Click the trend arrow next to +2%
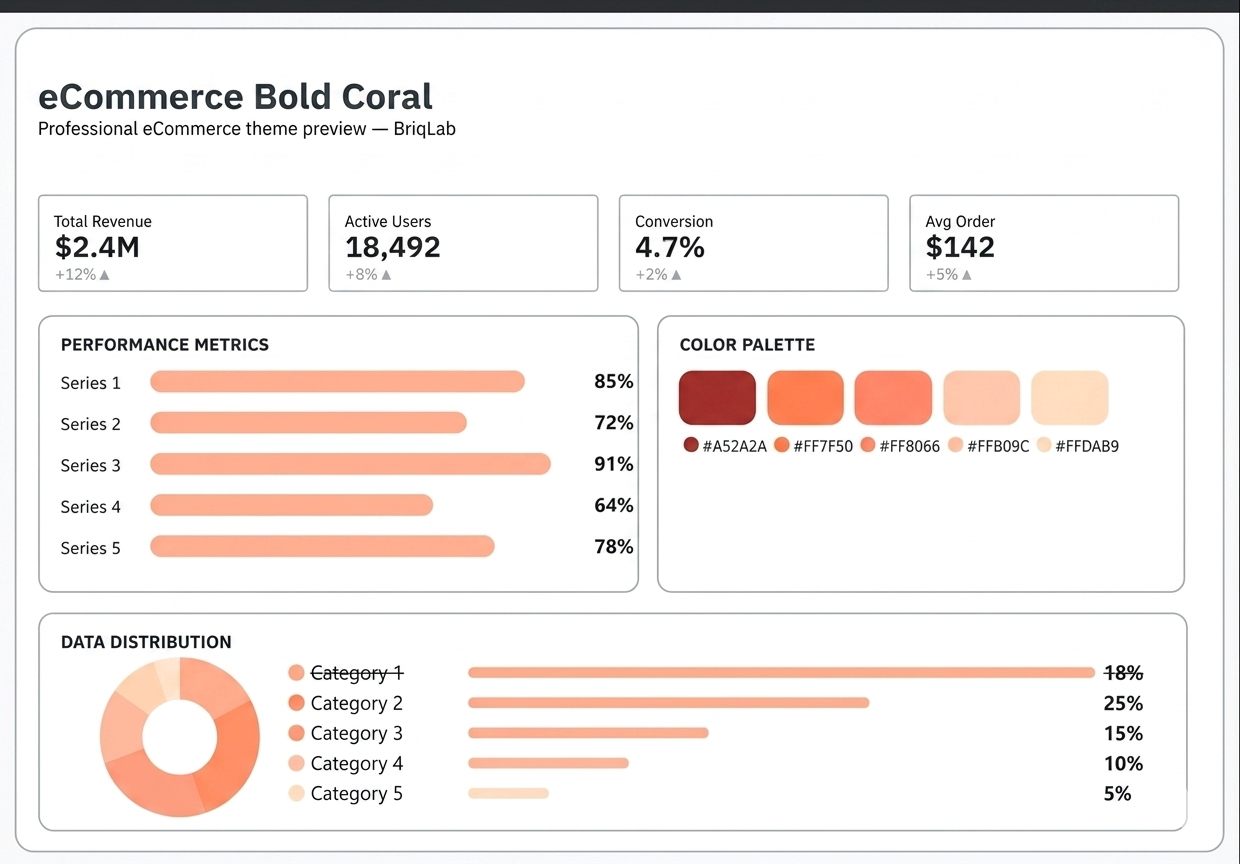Image resolution: width=1240 pixels, height=864 pixels. pyautogui.click(x=677, y=275)
